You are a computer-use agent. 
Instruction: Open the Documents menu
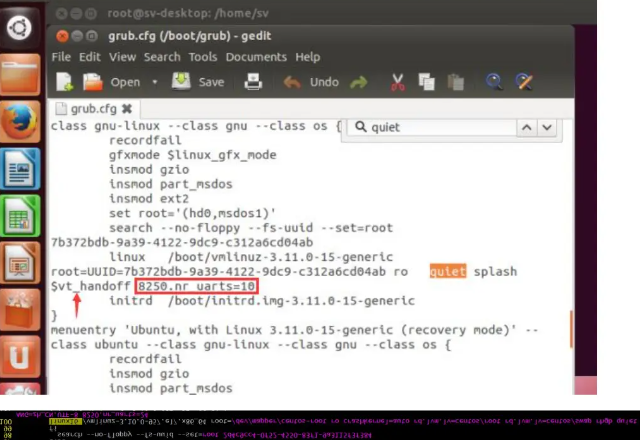point(256,57)
